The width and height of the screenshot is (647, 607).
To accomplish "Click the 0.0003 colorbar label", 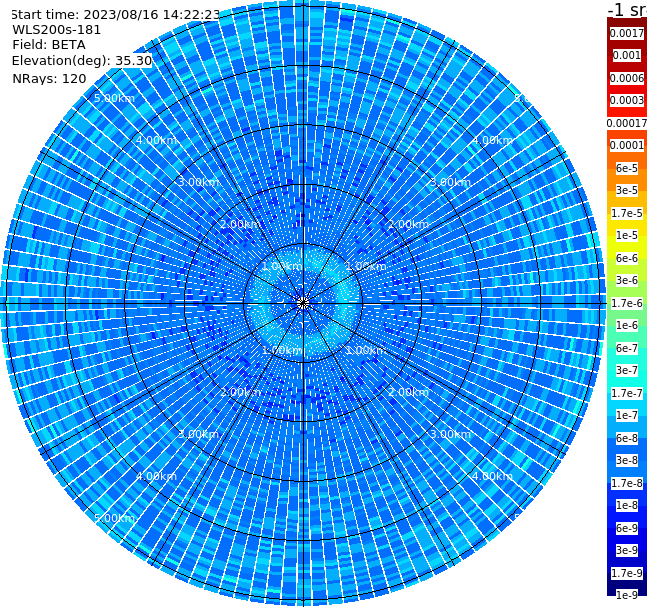I will tap(627, 100).
